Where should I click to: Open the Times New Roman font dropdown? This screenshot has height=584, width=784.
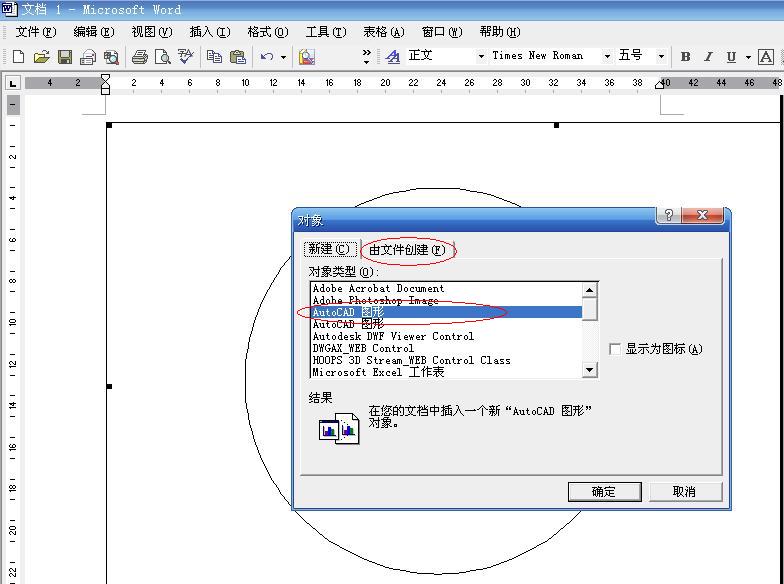click(x=607, y=56)
